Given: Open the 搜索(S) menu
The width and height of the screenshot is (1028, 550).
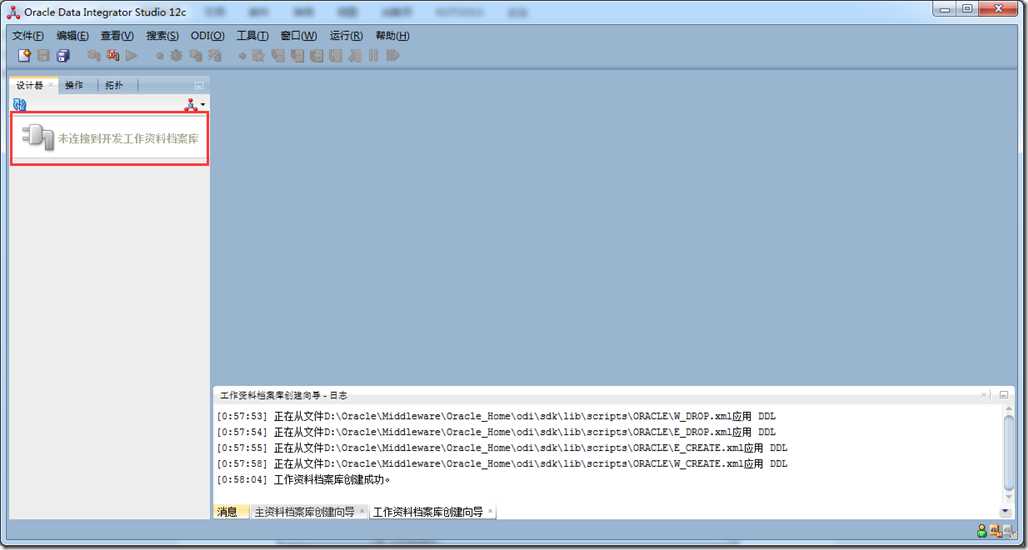Looking at the screenshot, I should coord(162,35).
